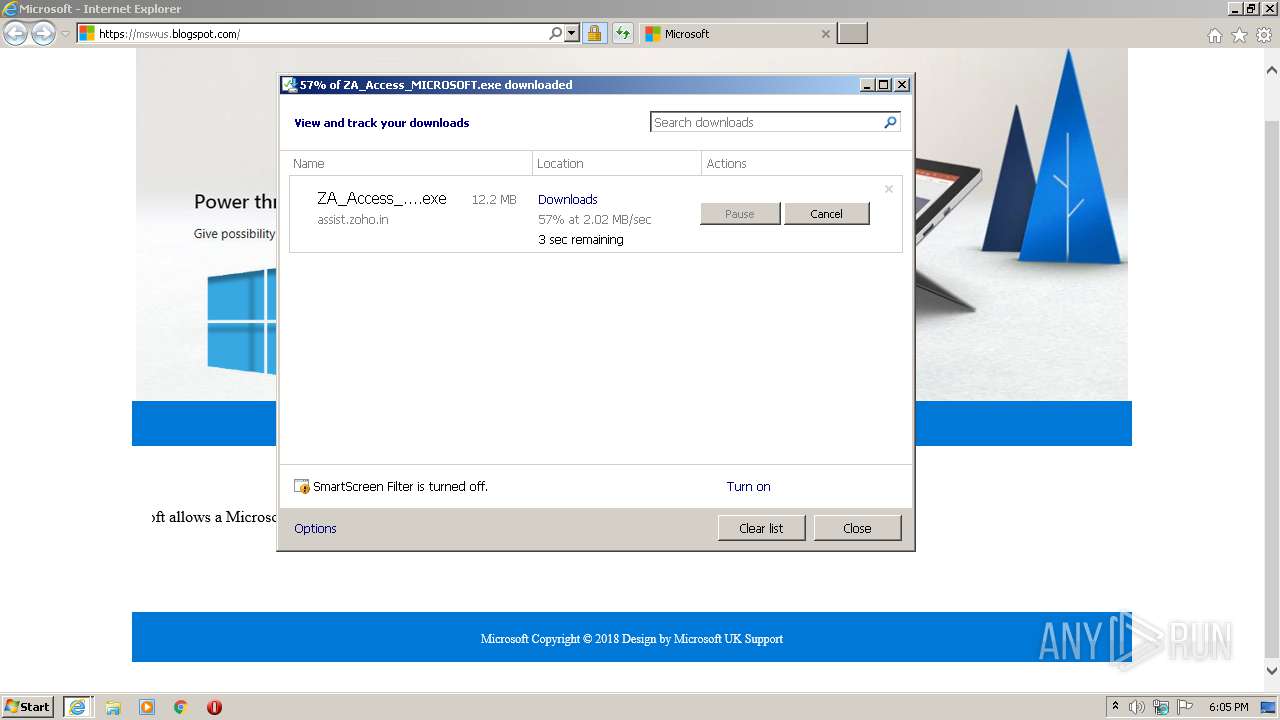
Task: Open the Windows Start menu
Action: coord(28,707)
